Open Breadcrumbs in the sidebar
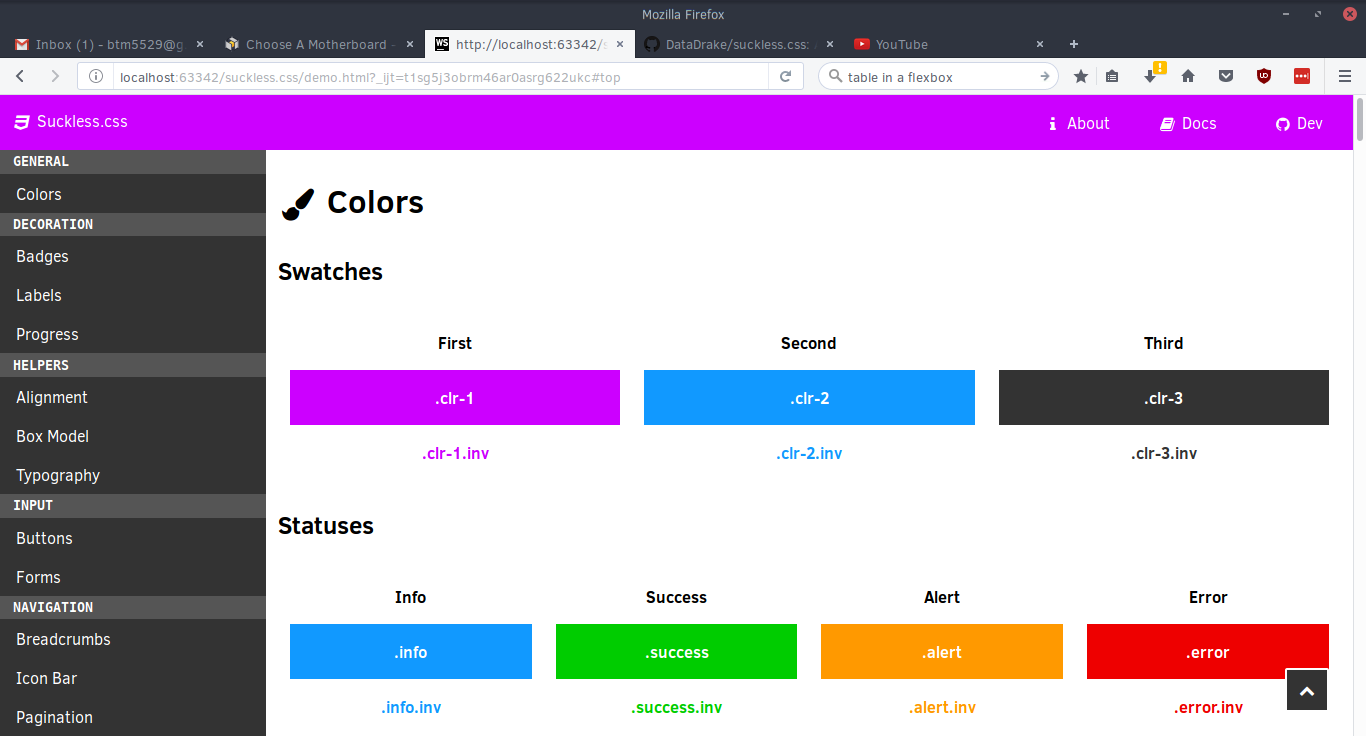Image resolution: width=1366 pixels, height=736 pixels. [133, 639]
